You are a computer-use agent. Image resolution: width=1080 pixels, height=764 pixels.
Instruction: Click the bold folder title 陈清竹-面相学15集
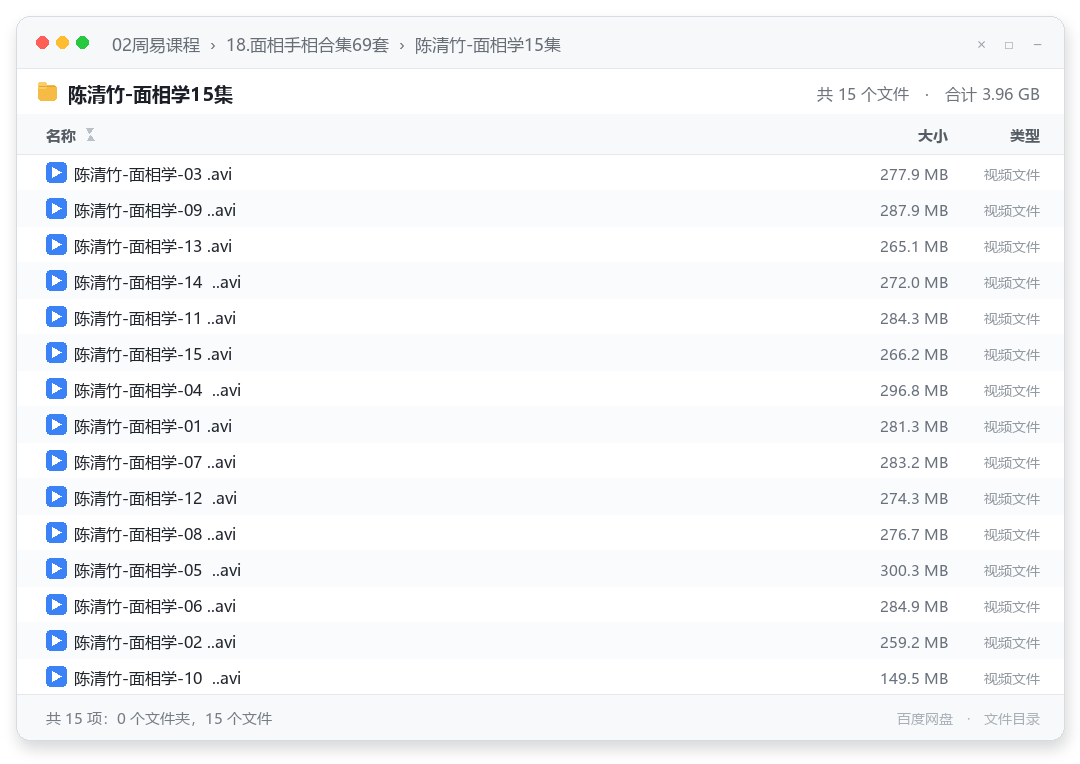pyautogui.click(x=150, y=94)
